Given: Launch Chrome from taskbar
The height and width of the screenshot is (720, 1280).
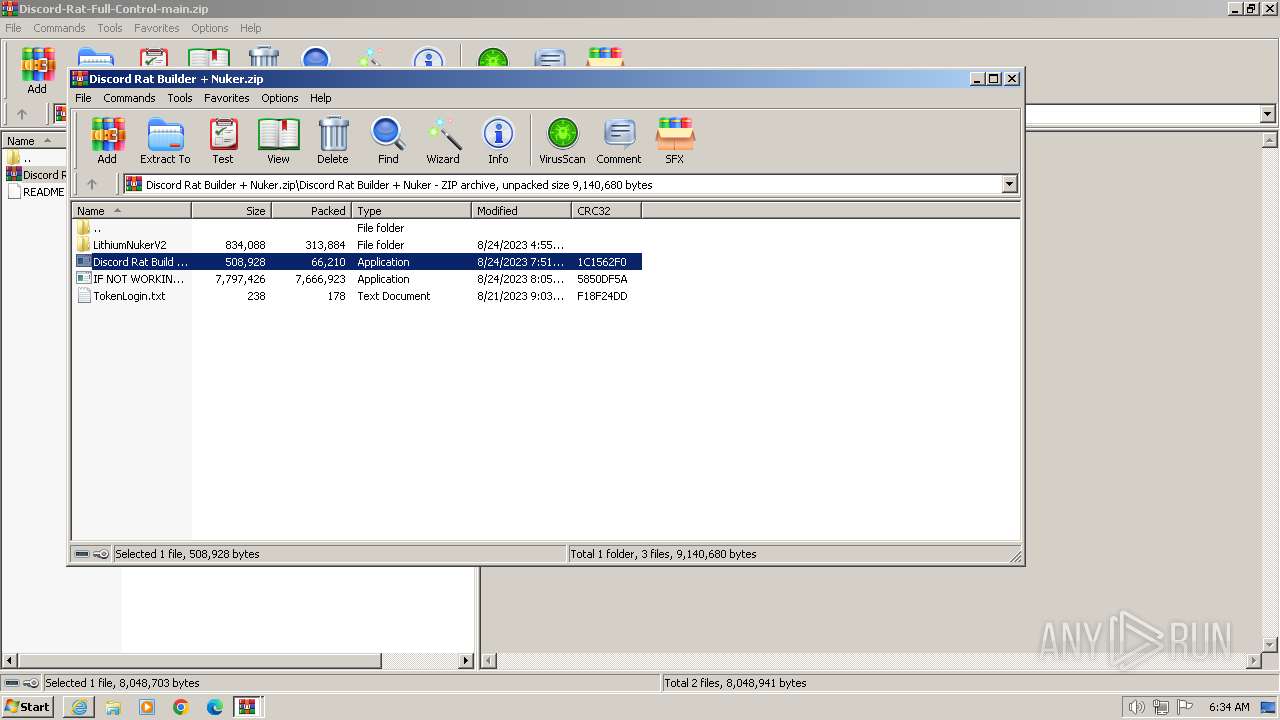Looking at the screenshot, I should [181, 707].
